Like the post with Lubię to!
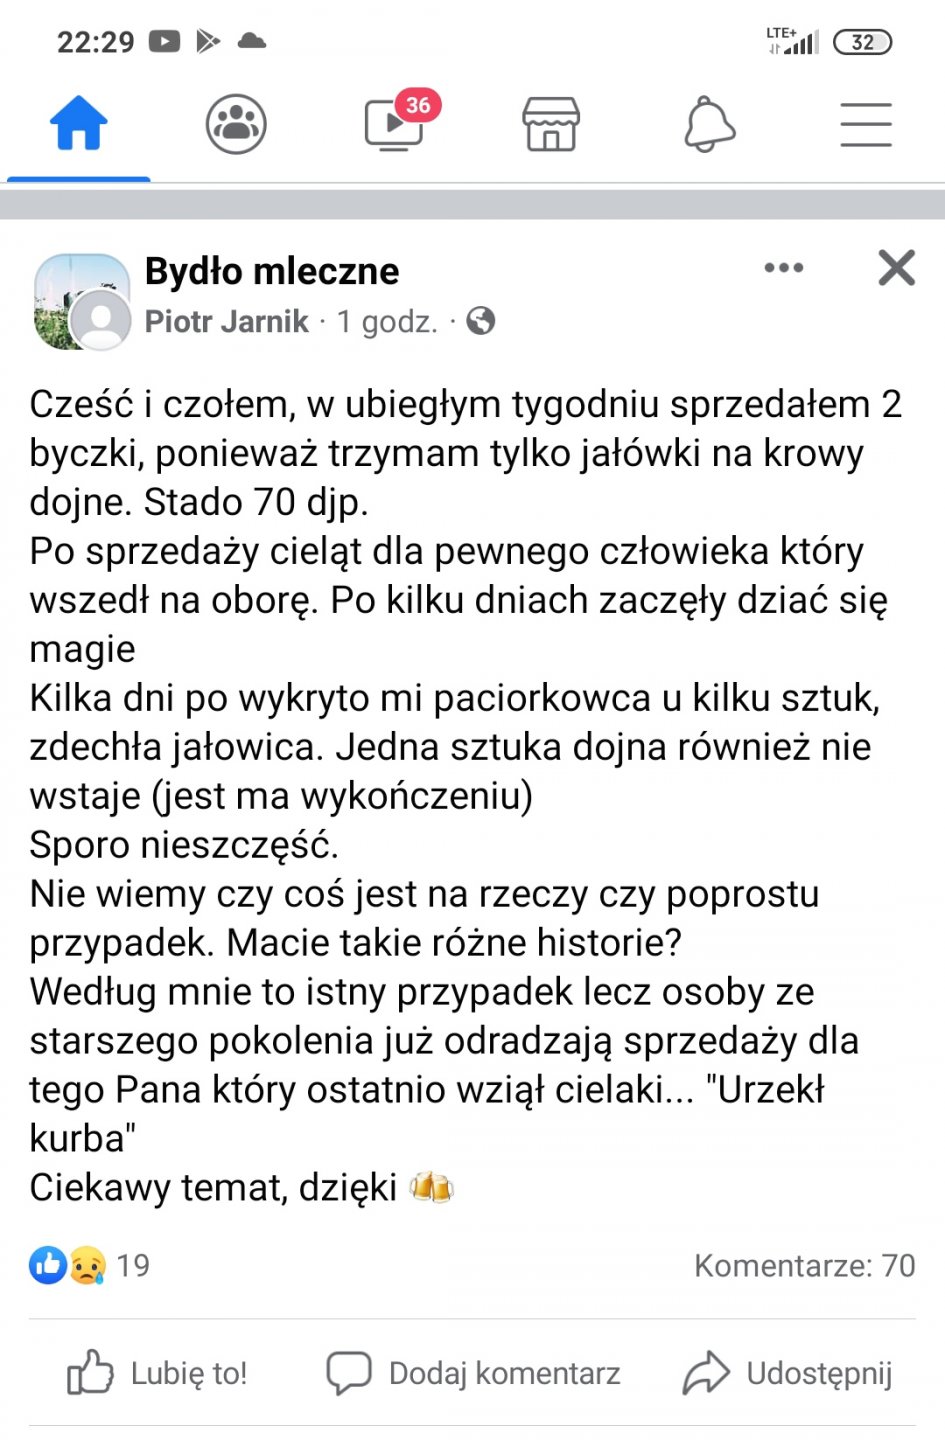Image resolution: width=945 pixels, height=1440 pixels. point(158,1373)
